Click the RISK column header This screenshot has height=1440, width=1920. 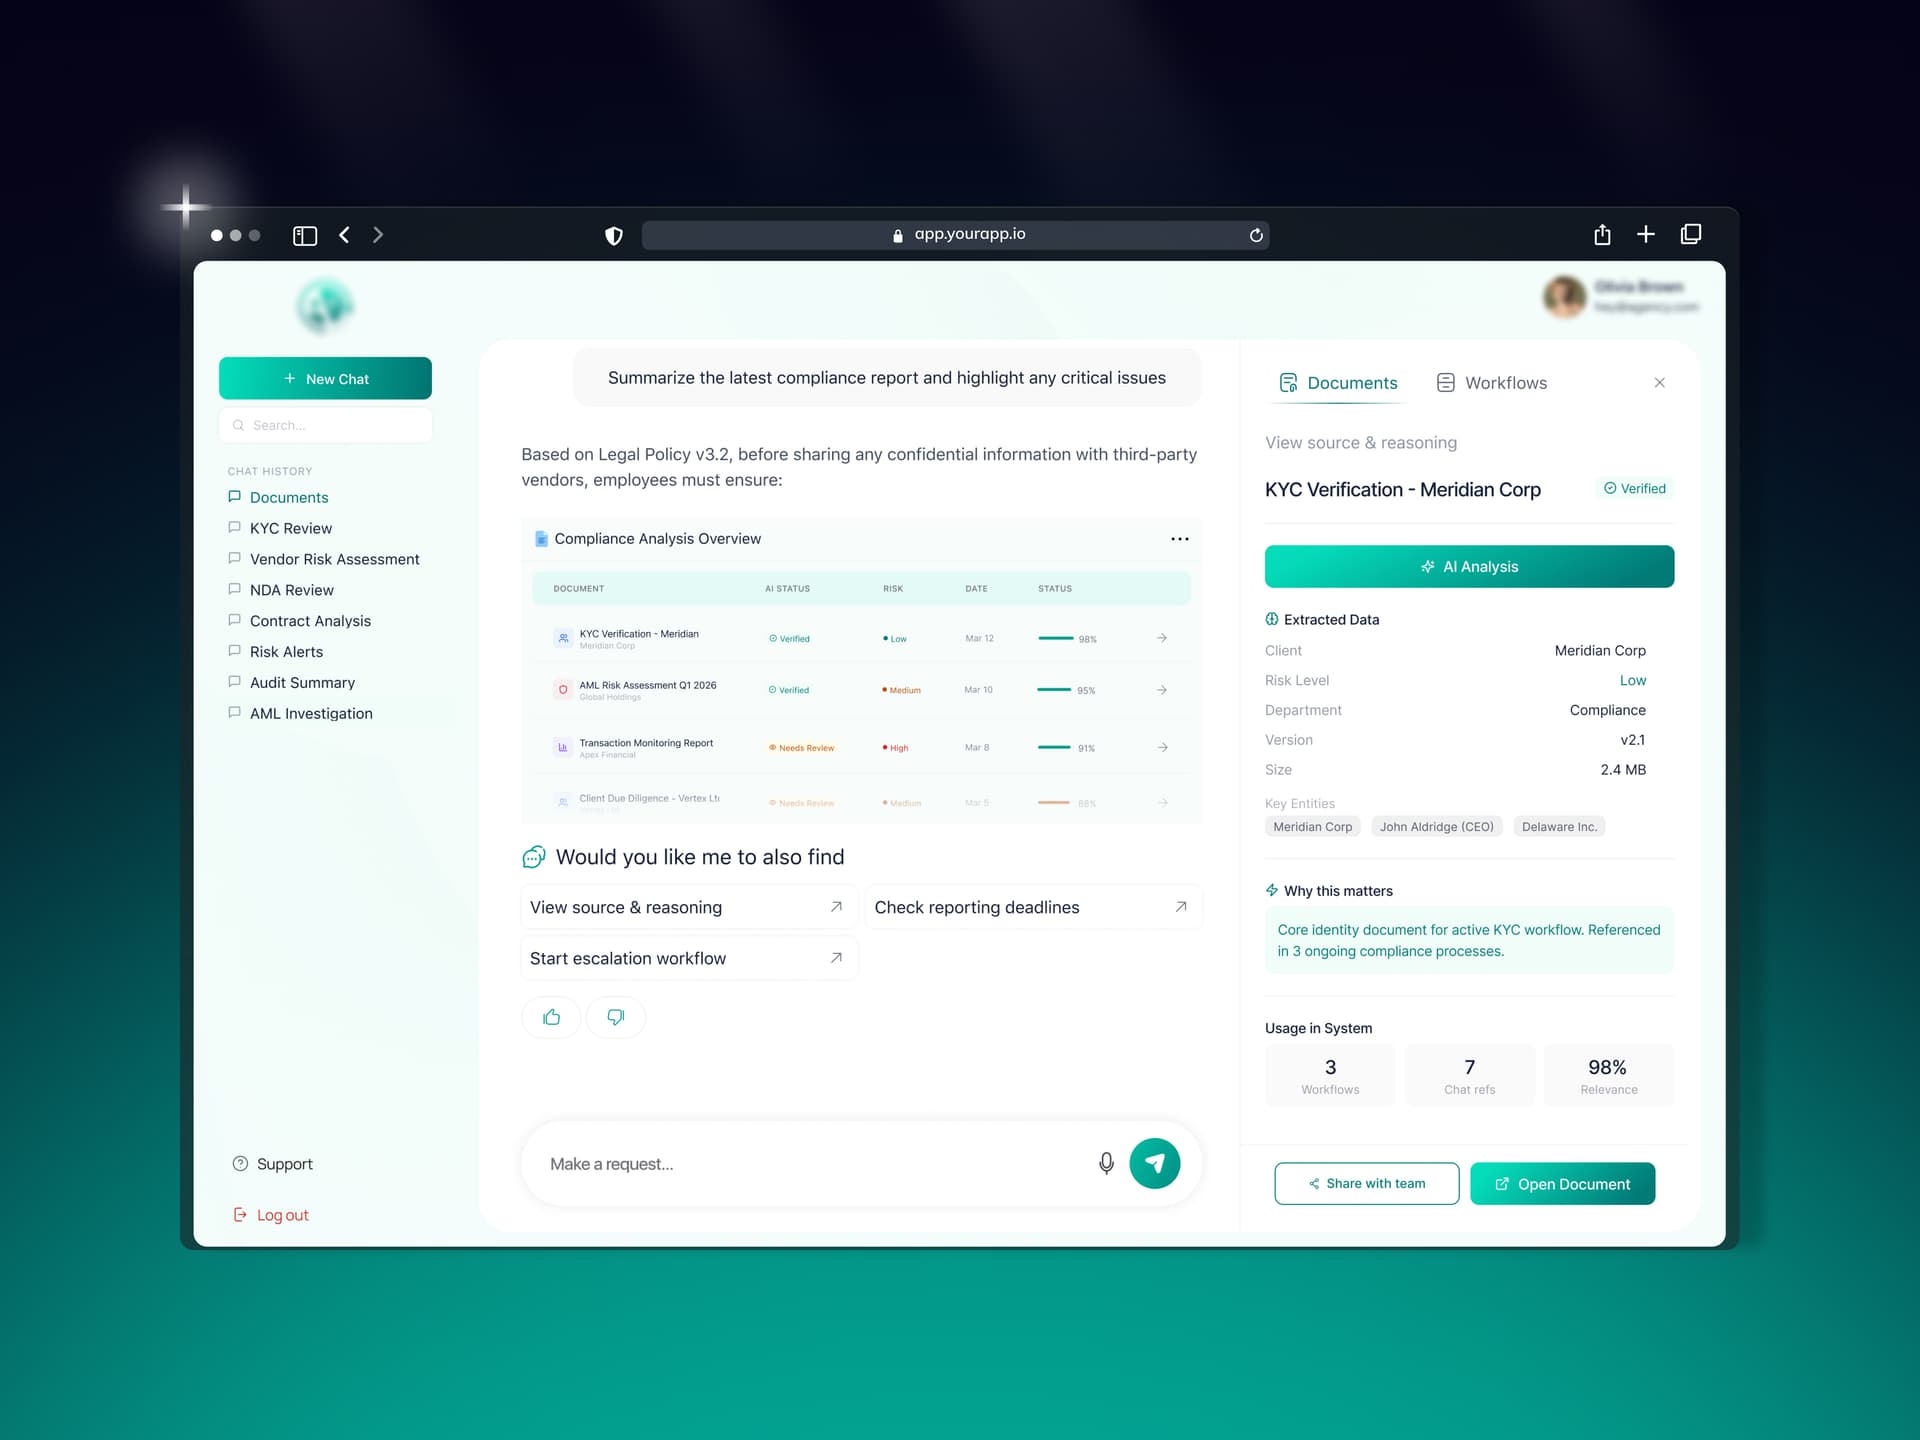coord(893,589)
